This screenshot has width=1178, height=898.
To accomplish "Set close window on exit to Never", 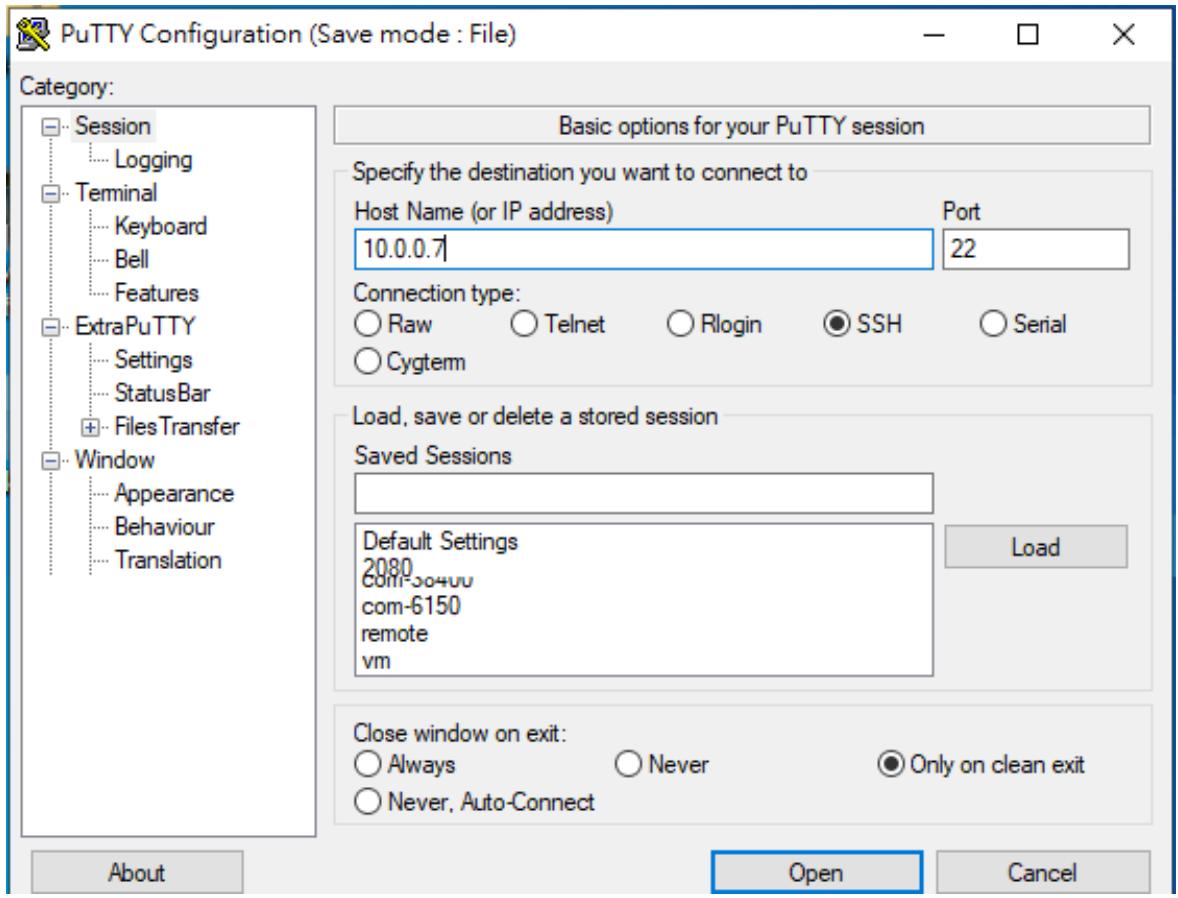I will tap(662, 764).
